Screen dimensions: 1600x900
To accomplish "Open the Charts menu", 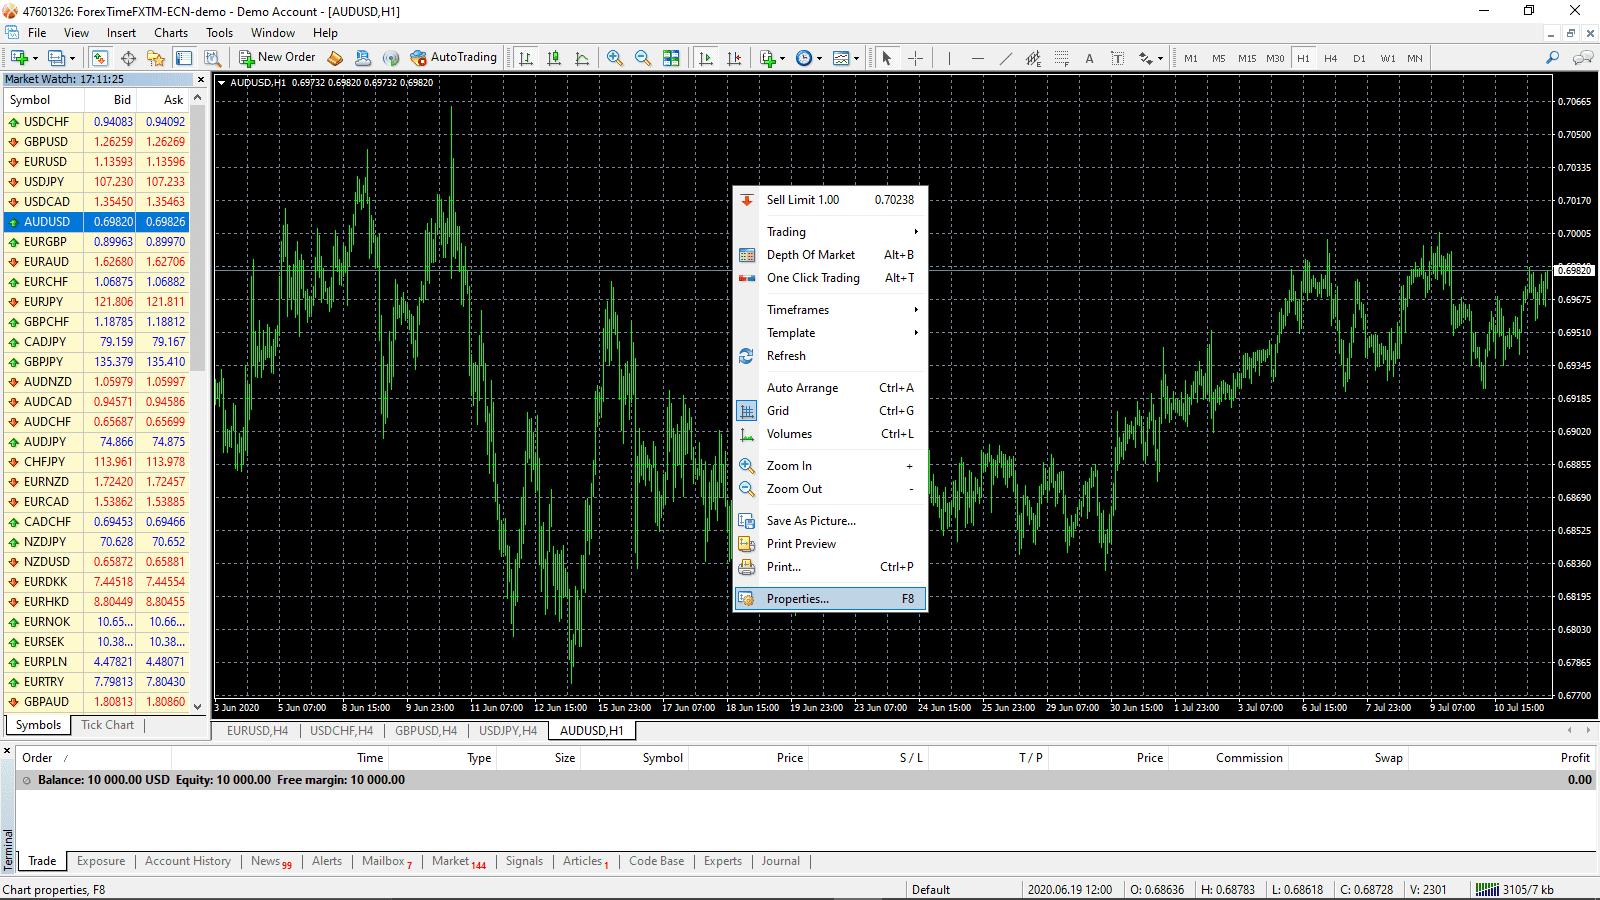I will pos(170,32).
